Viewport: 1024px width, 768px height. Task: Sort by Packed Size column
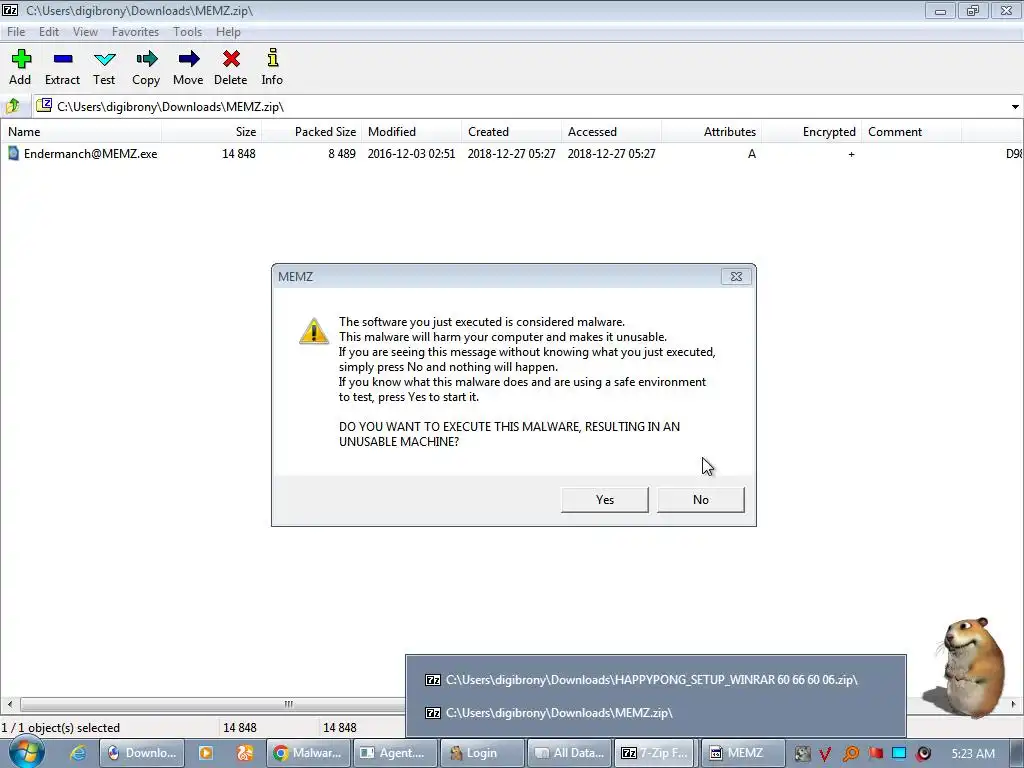pos(312,132)
